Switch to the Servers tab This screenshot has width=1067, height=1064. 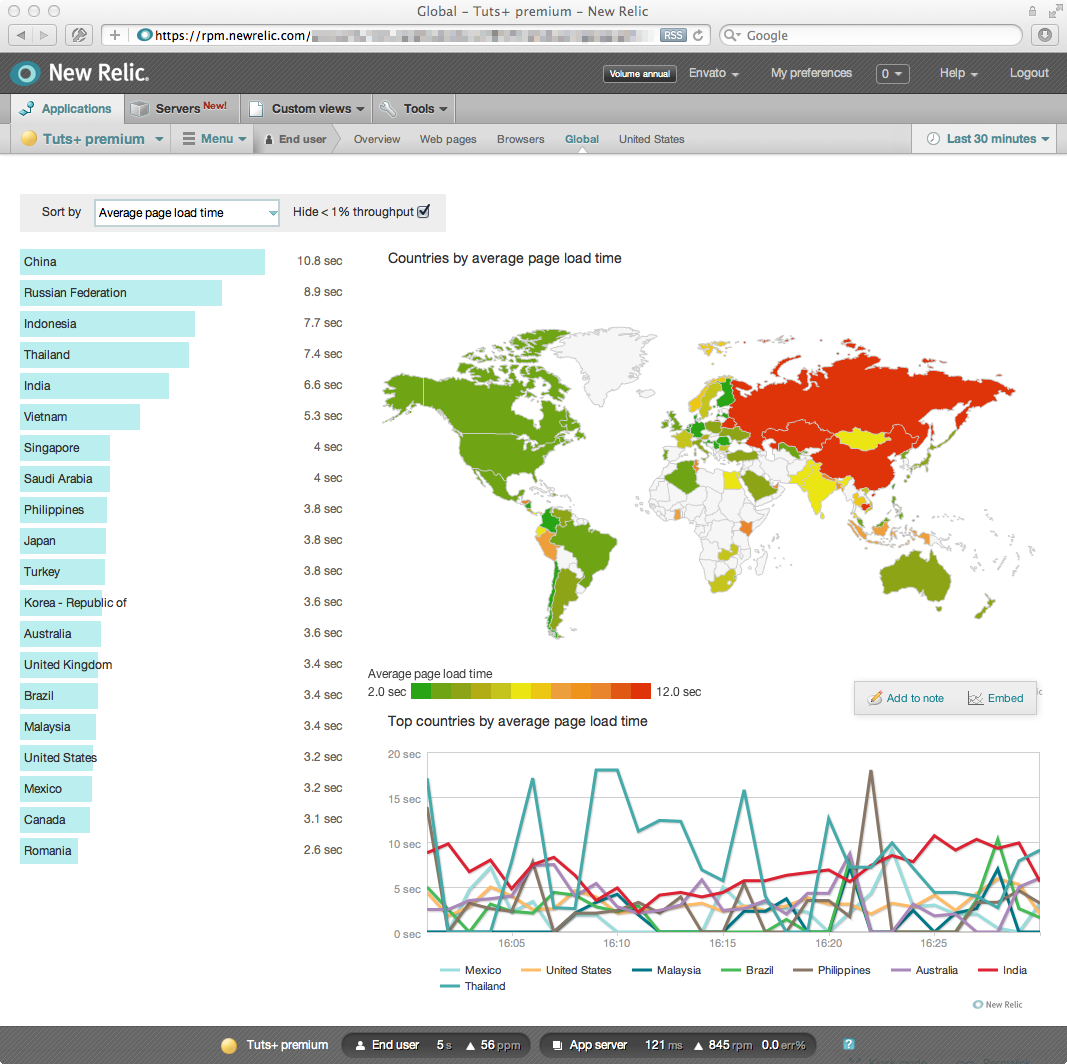click(x=181, y=109)
